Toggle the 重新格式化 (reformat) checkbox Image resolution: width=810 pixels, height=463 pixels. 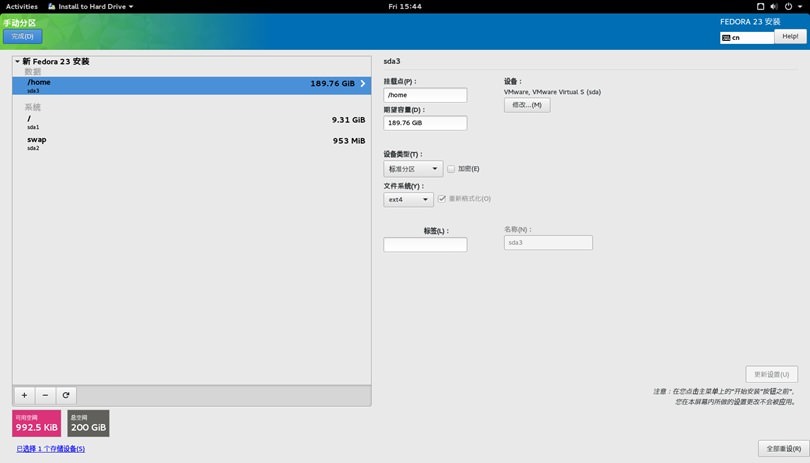click(442, 199)
